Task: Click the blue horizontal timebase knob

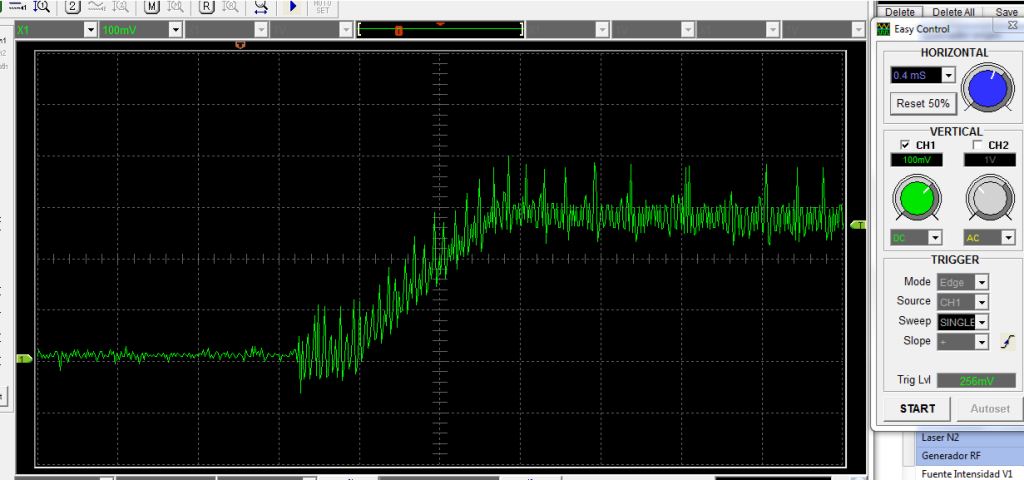Action: [987, 90]
